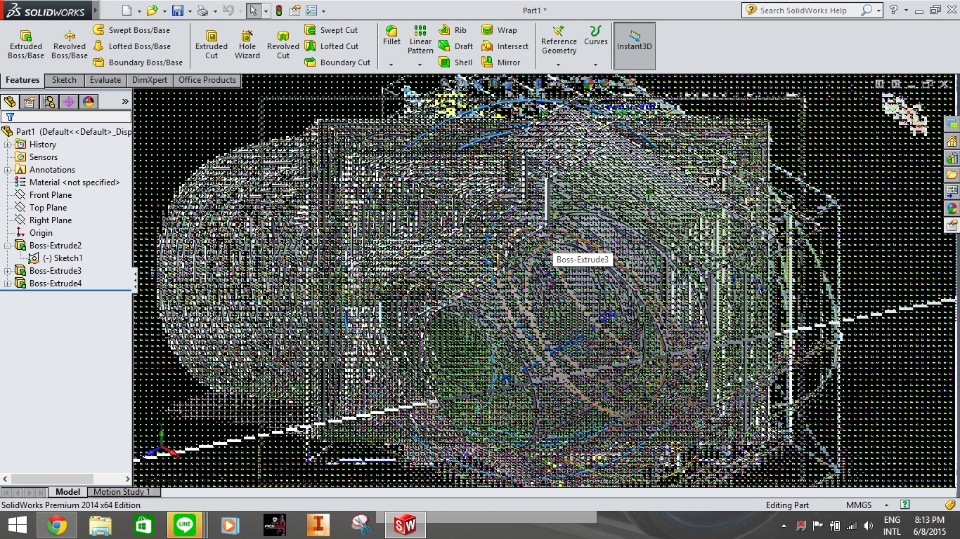Click the Linear Pattern tool
960x539 pixels.
pos(420,40)
